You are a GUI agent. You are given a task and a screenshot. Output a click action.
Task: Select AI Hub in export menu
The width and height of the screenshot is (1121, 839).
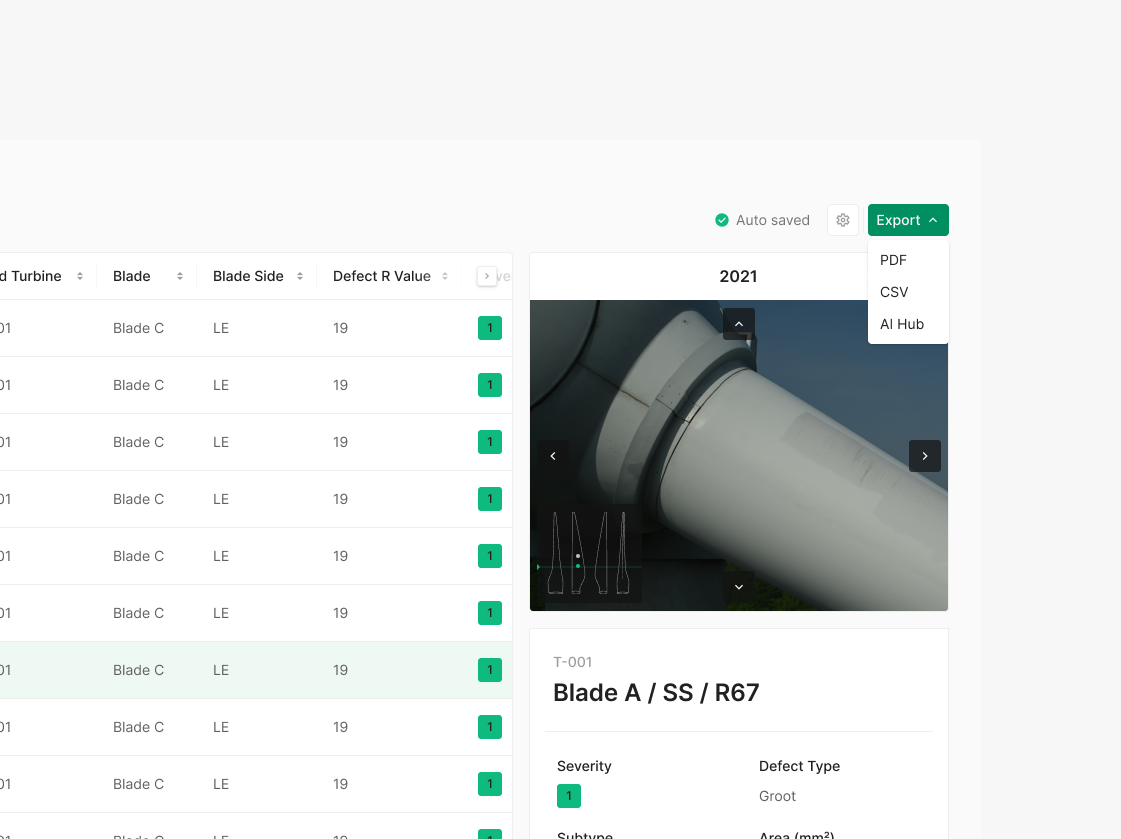pos(901,324)
